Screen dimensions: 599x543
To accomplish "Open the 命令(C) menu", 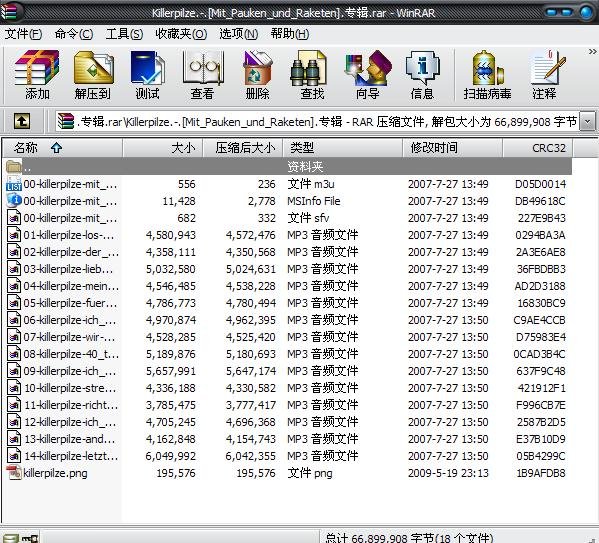I will coord(74,34).
